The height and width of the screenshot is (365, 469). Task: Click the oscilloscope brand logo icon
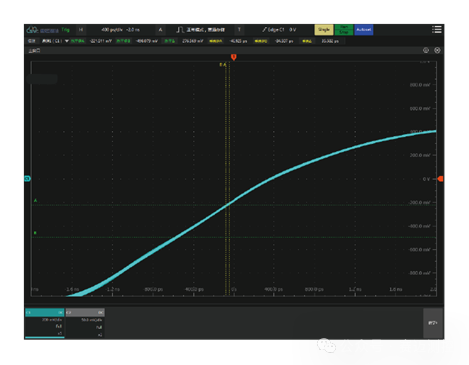coord(32,30)
